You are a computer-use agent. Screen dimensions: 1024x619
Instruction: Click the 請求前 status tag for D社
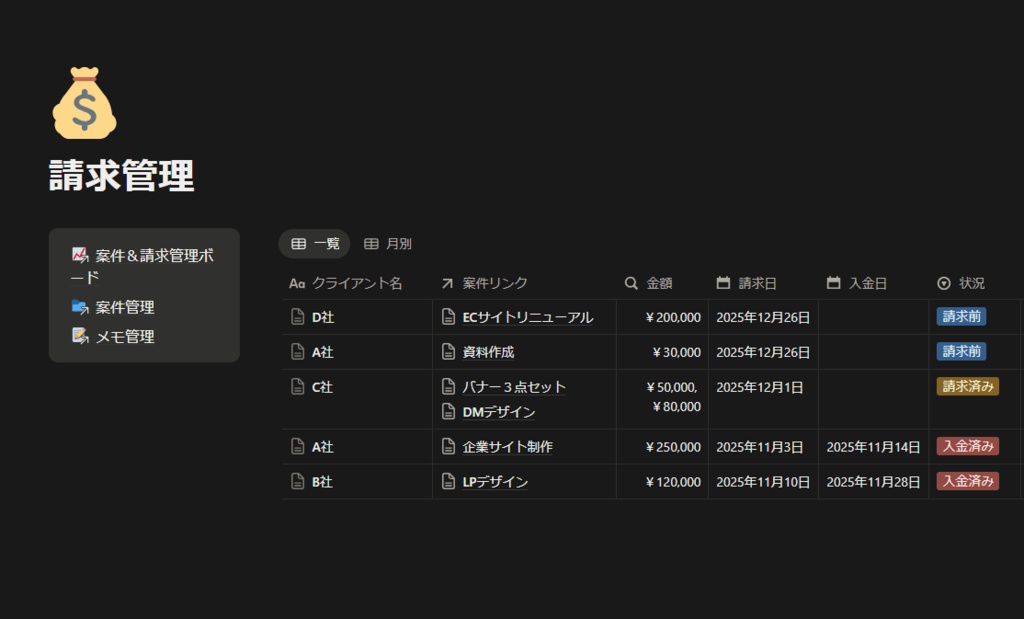(x=960, y=316)
